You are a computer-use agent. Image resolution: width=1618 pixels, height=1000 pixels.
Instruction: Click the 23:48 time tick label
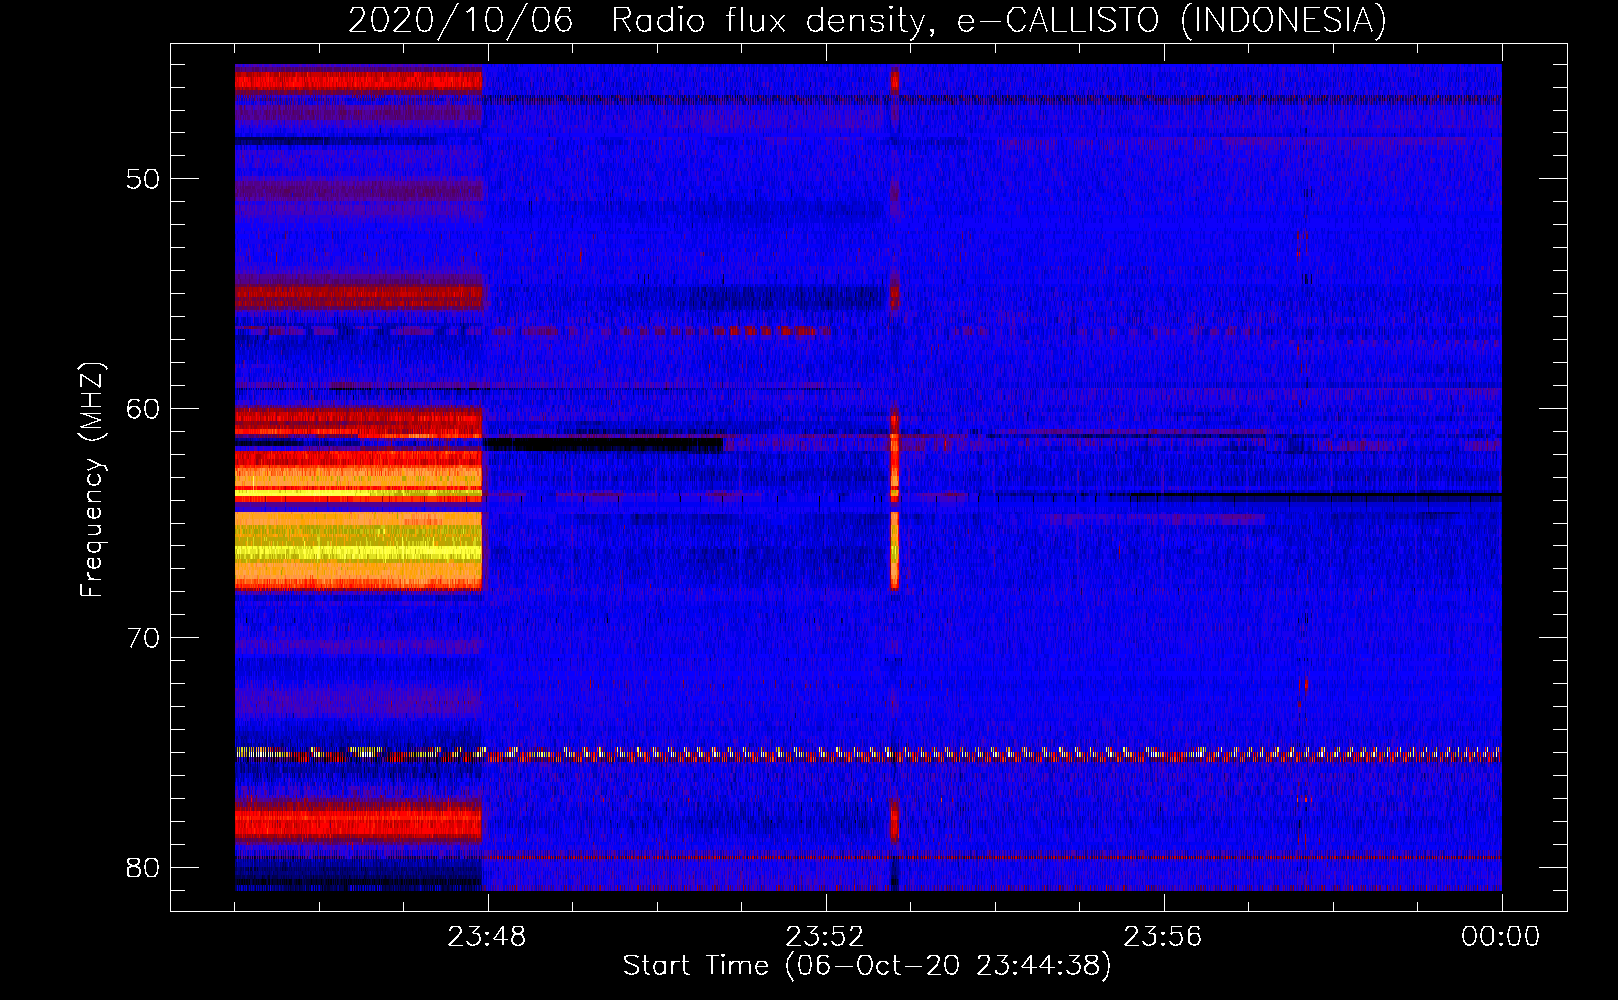pos(487,937)
